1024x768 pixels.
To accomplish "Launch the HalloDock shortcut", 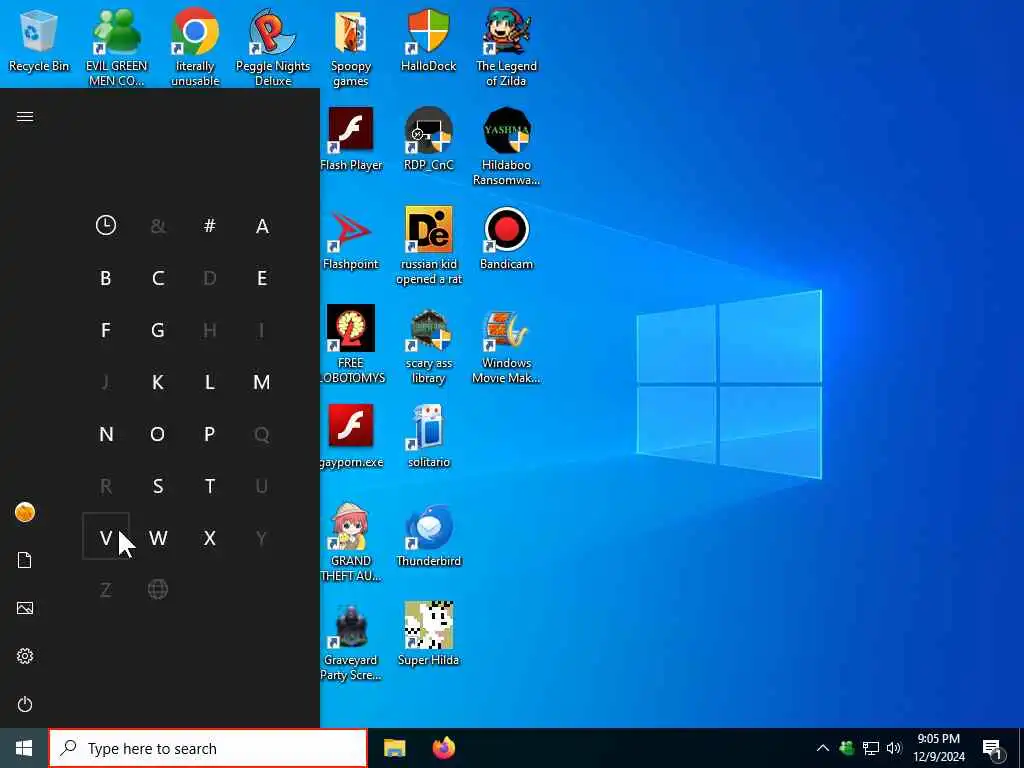I will click(x=428, y=40).
